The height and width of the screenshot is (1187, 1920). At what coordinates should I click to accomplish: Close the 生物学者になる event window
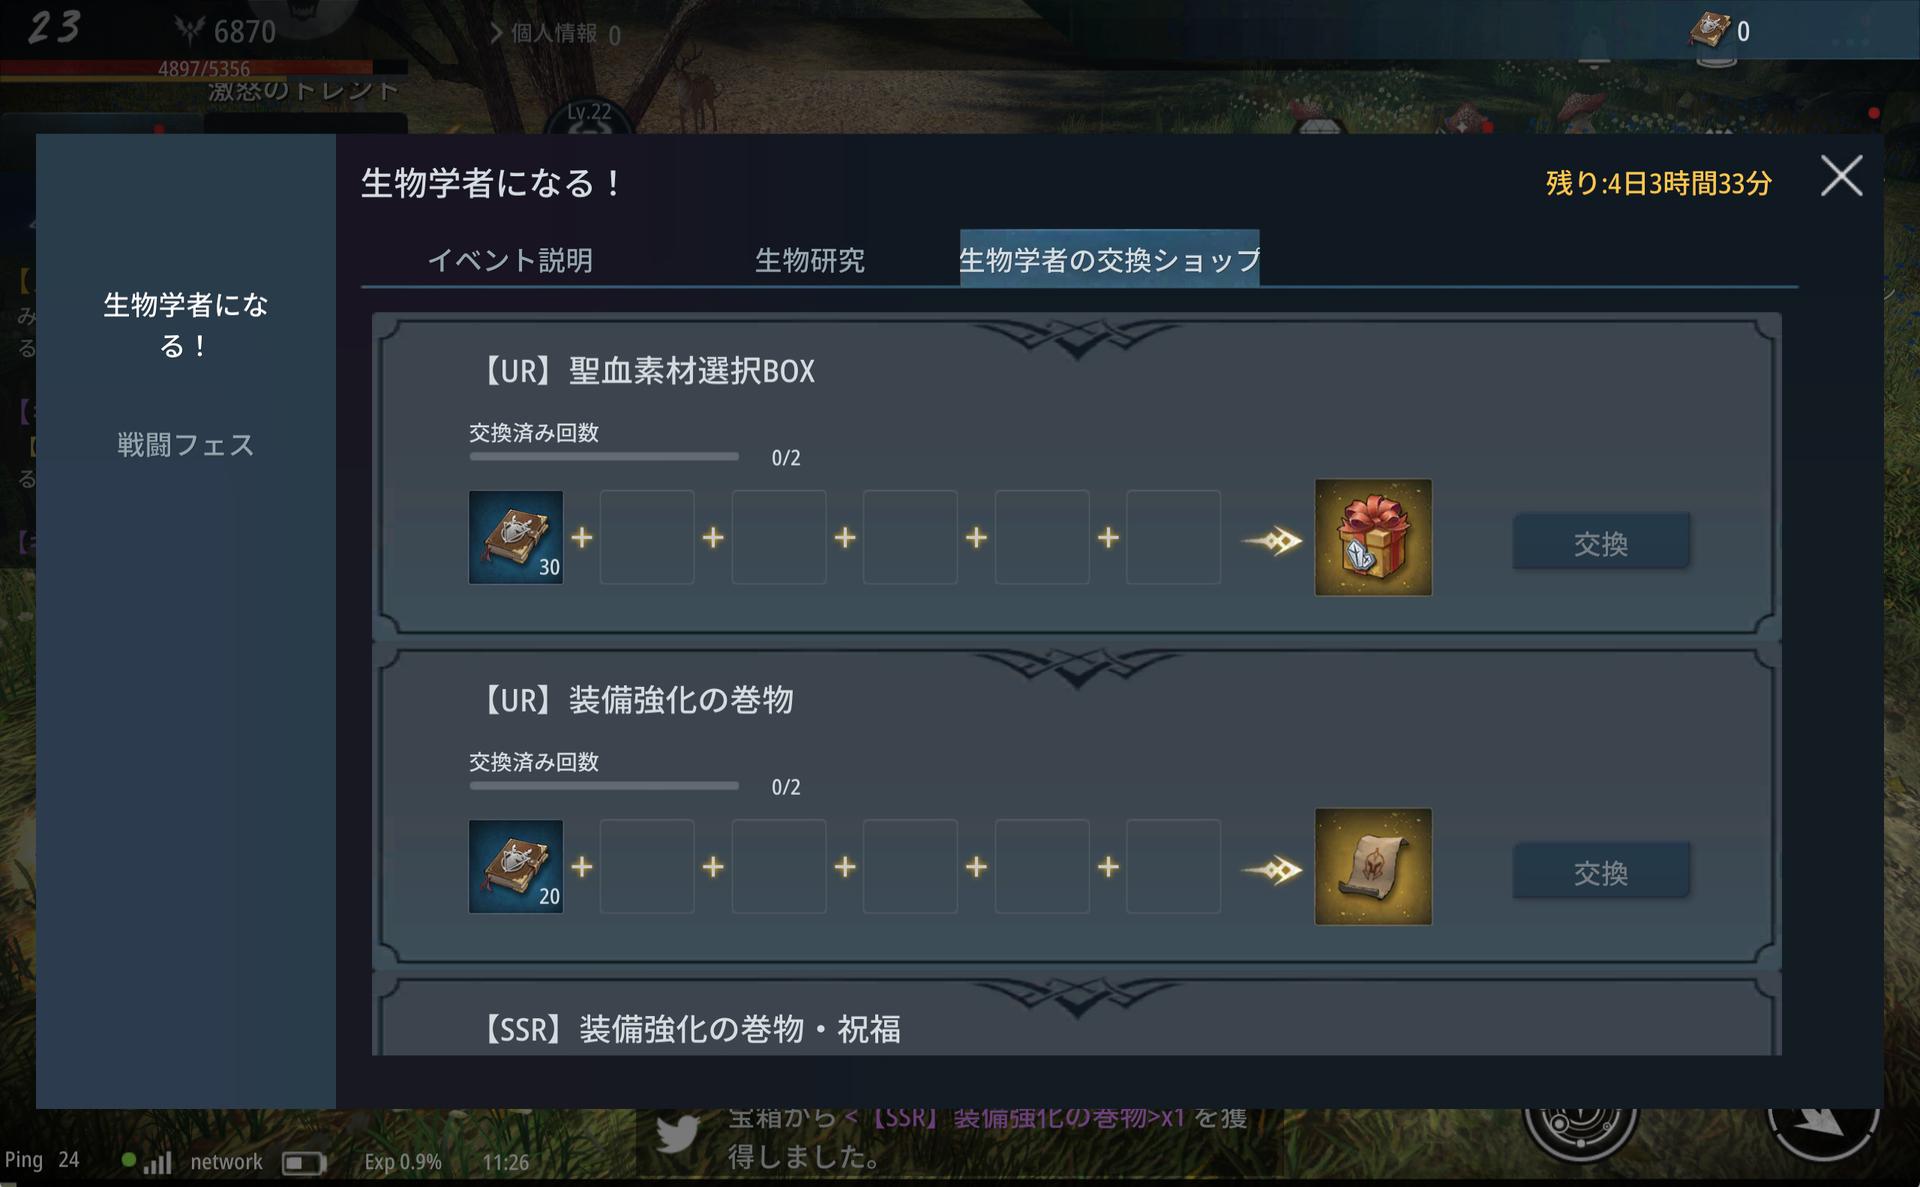pyautogui.click(x=1841, y=176)
